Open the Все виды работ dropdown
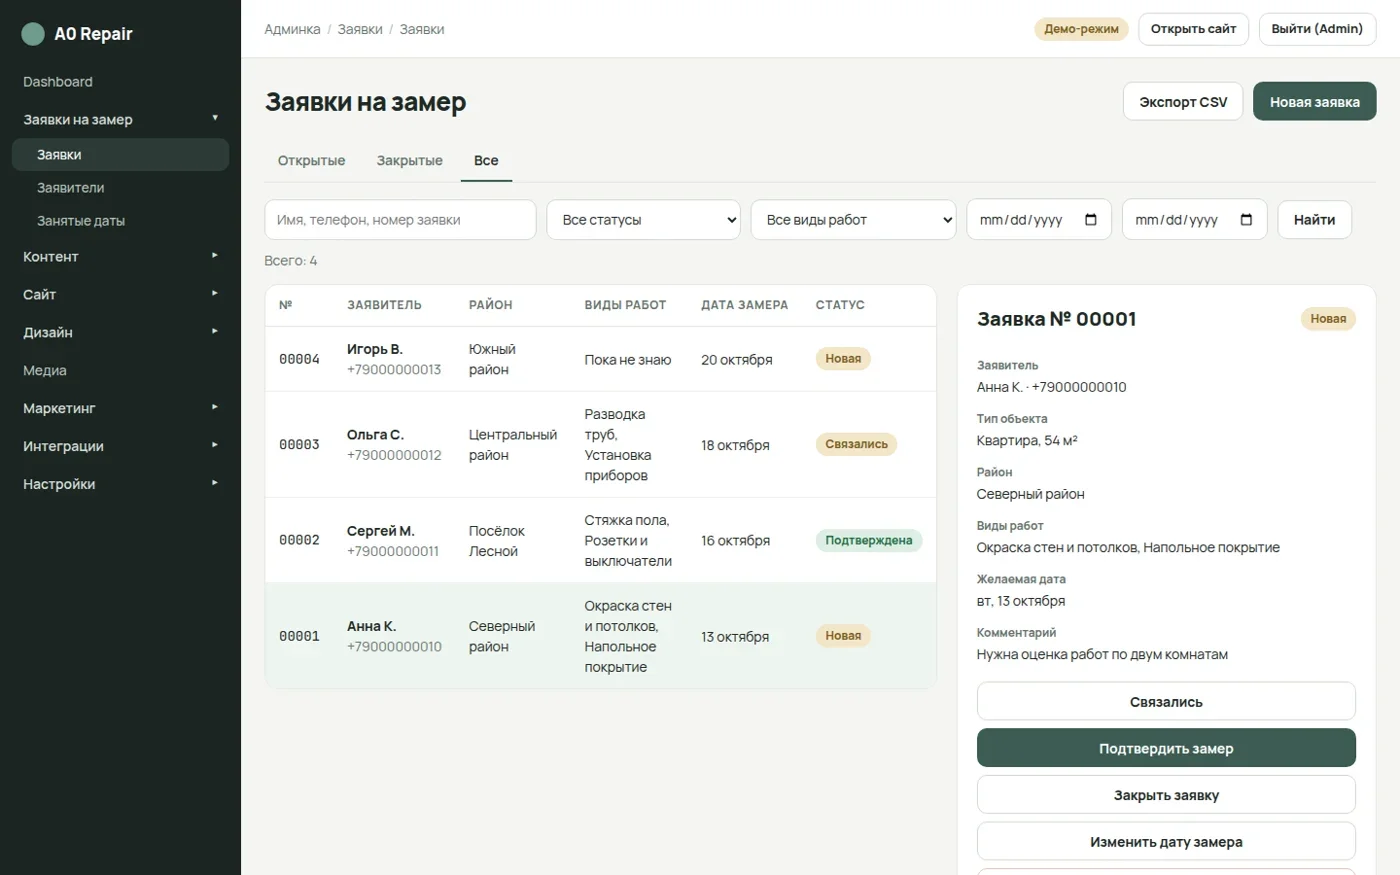 pos(853,220)
